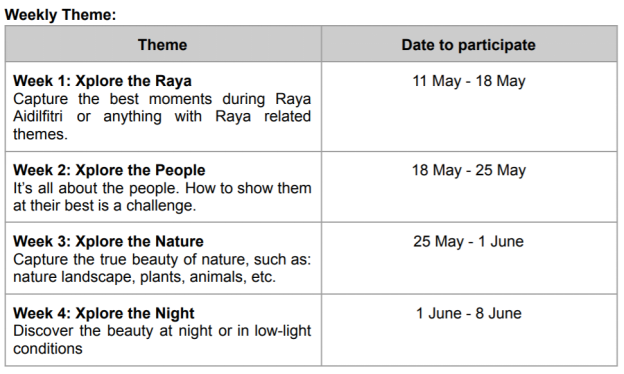
Task: Click the Theme column header
Action: [162, 45]
